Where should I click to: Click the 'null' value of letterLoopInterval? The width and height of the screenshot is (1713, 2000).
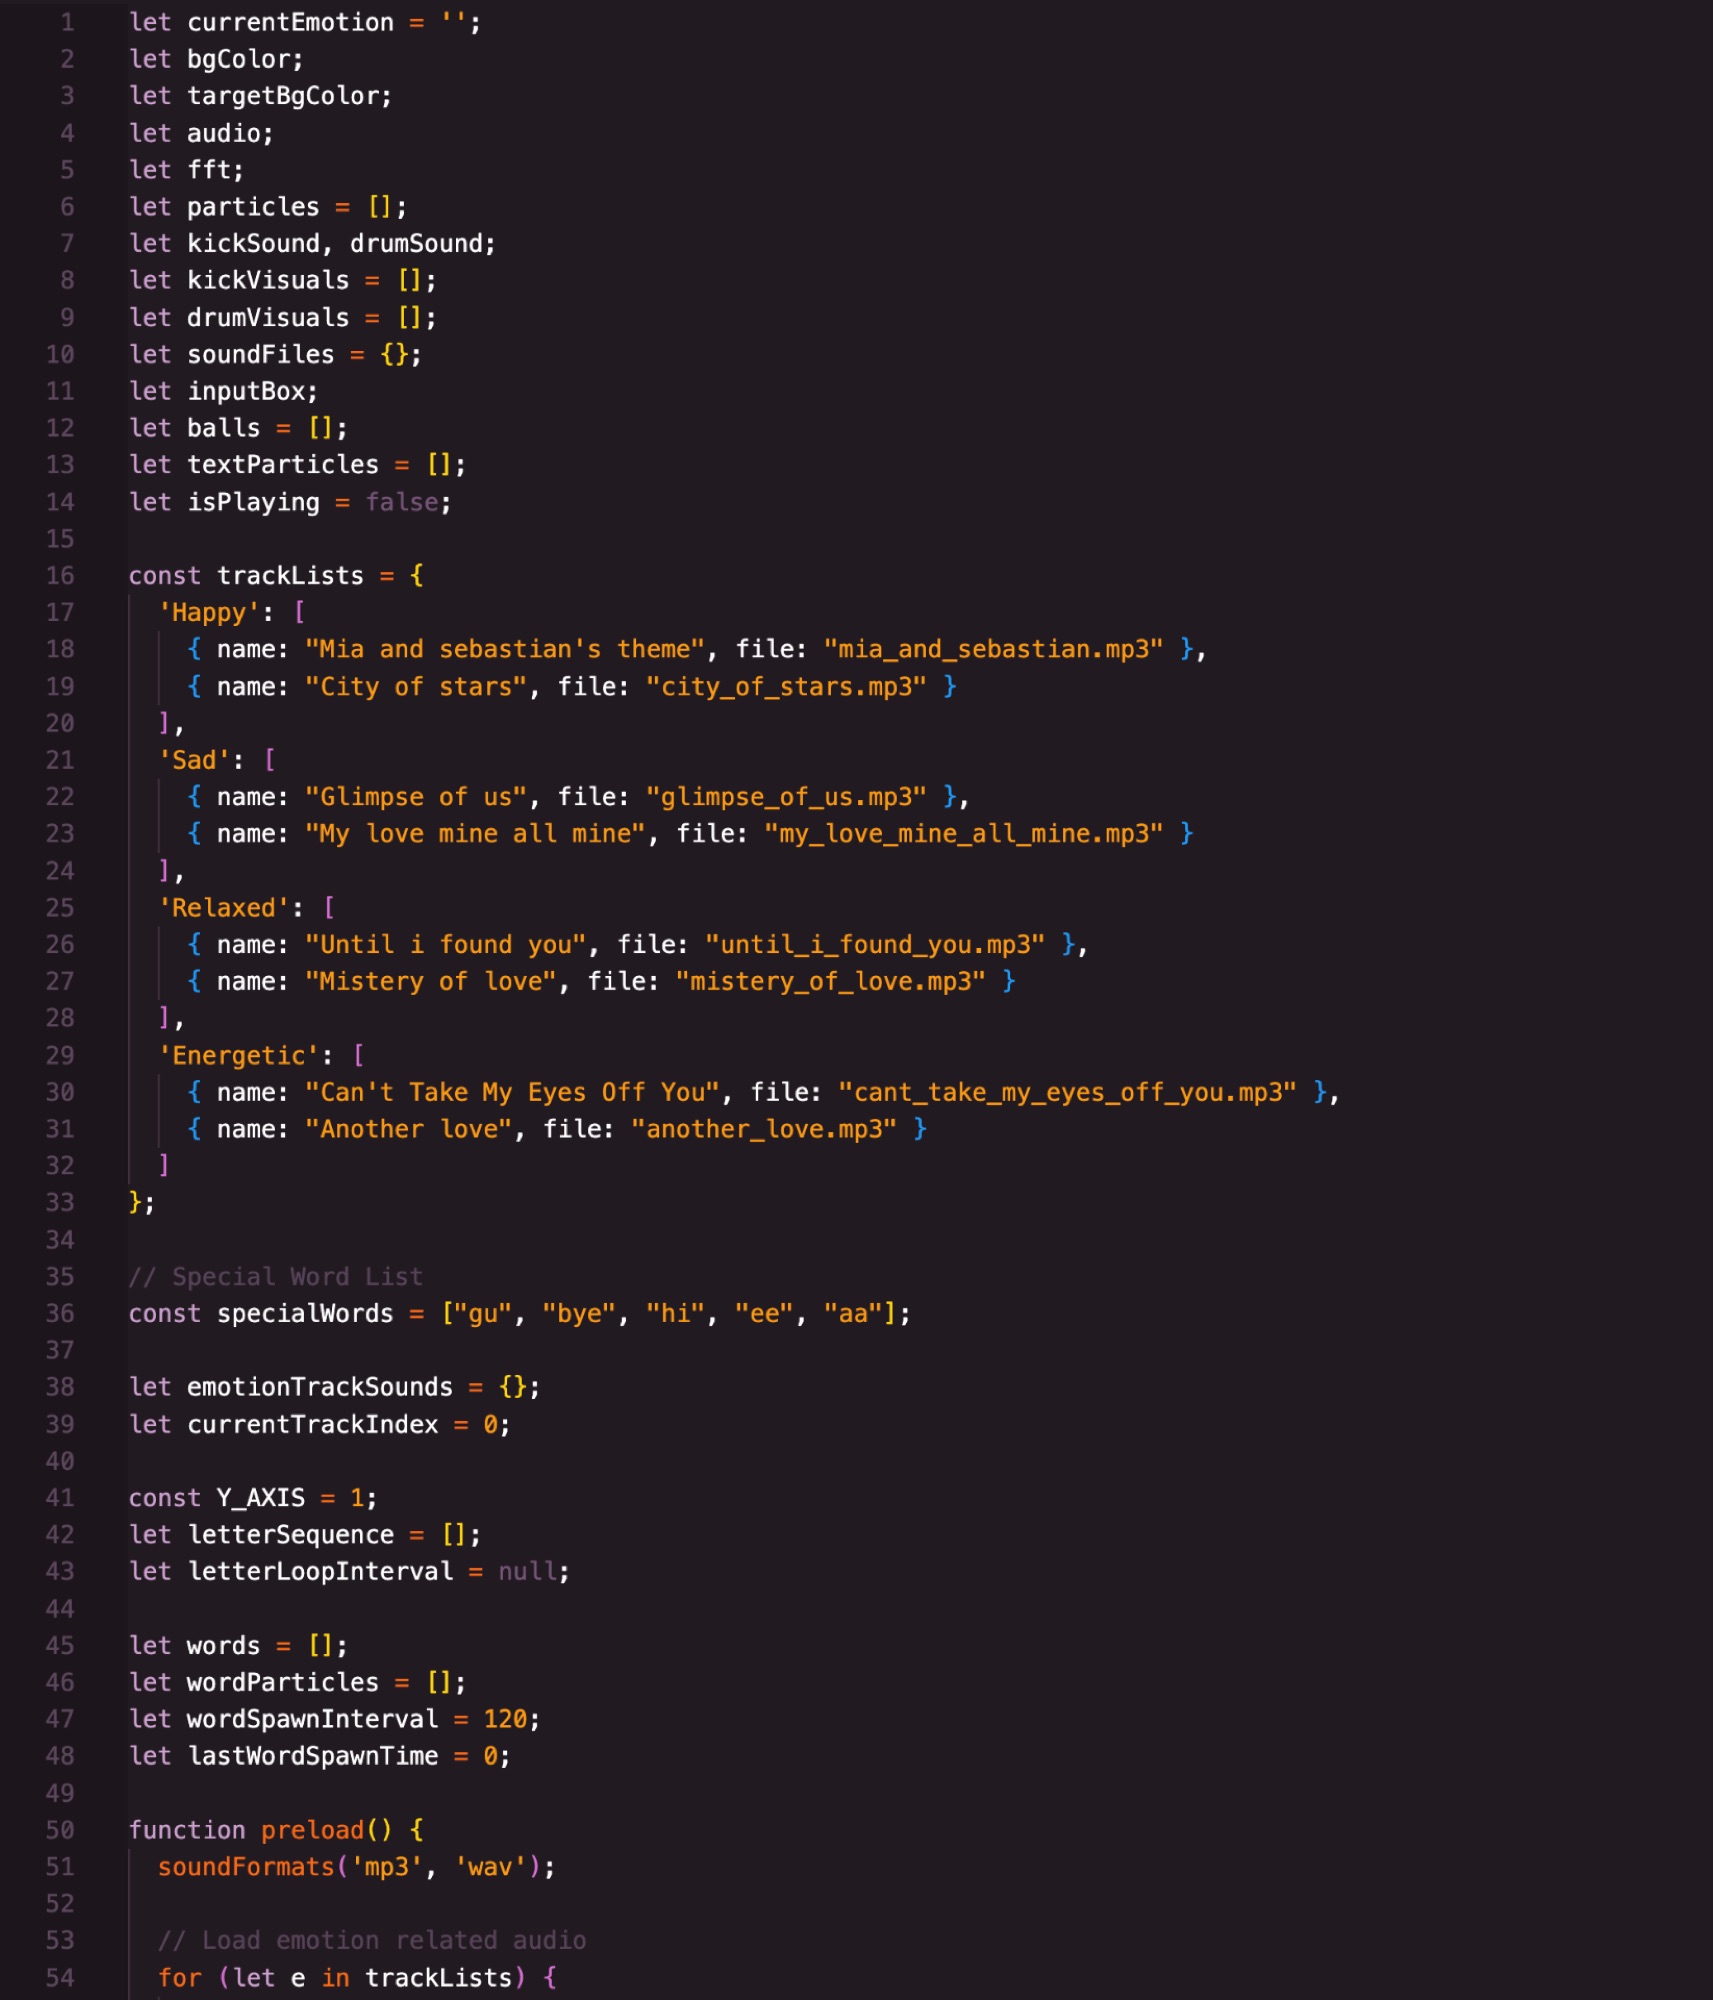tap(527, 1572)
